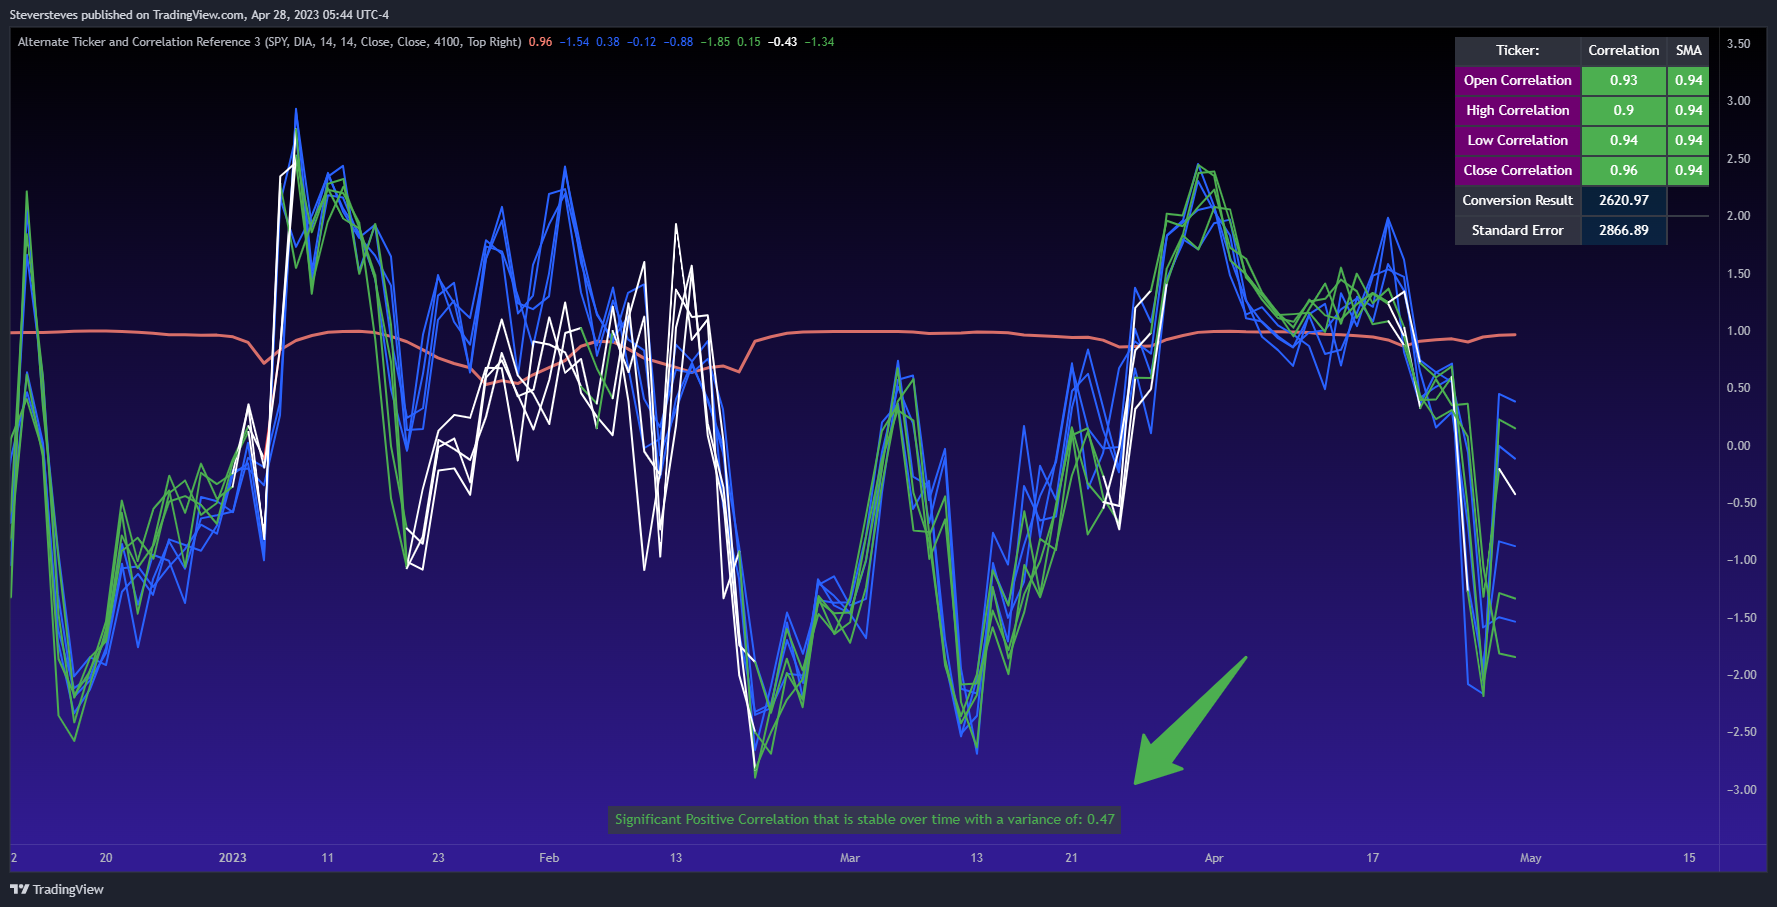The height and width of the screenshot is (907, 1777).
Task: Click the red 0.96 indicator value in legend
Action: [540, 42]
